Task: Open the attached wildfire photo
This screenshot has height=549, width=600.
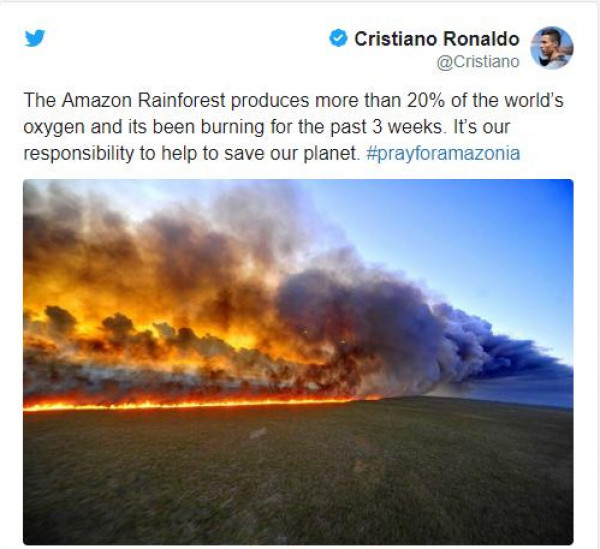Action: [298, 362]
